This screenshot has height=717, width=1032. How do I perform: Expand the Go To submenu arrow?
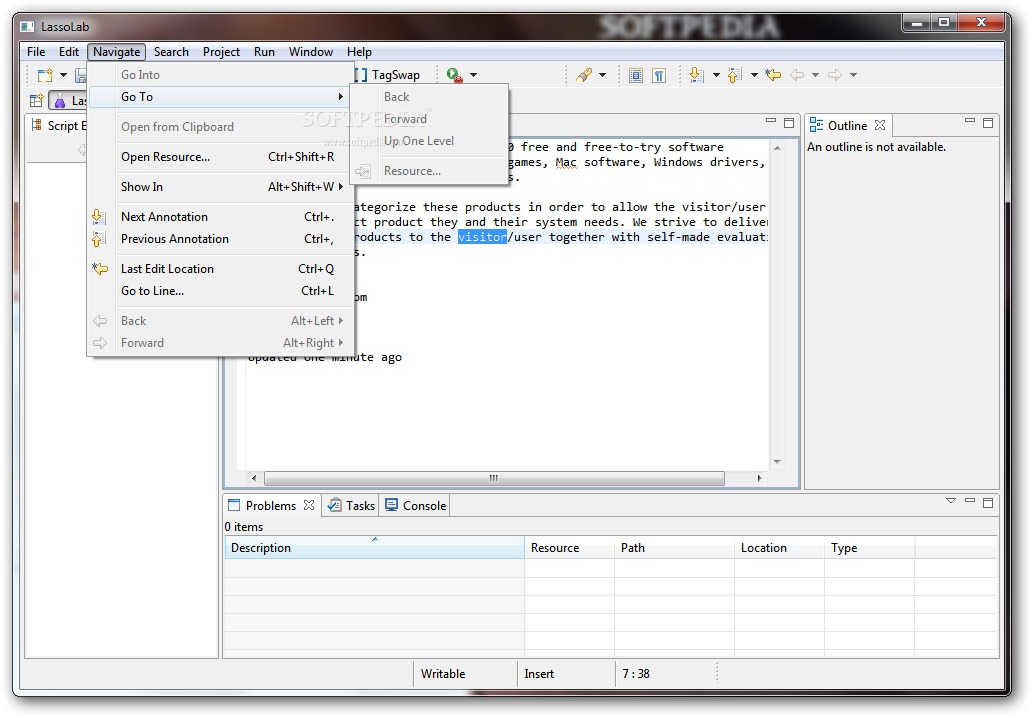click(340, 97)
